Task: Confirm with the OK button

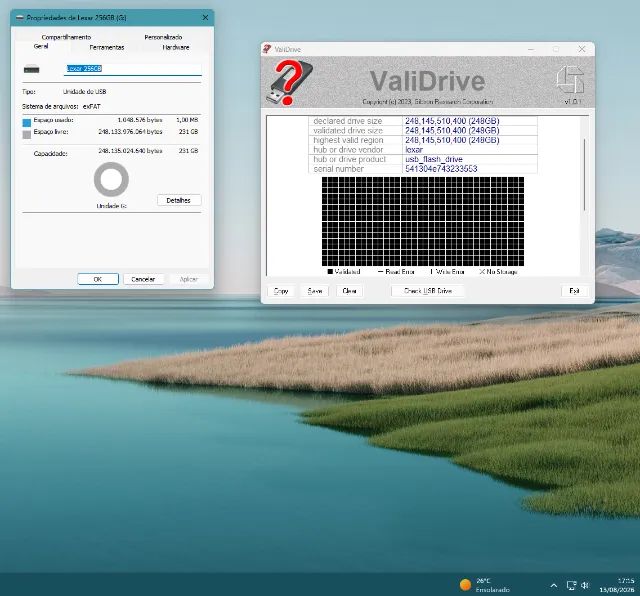Action: (x=98, y=279)
